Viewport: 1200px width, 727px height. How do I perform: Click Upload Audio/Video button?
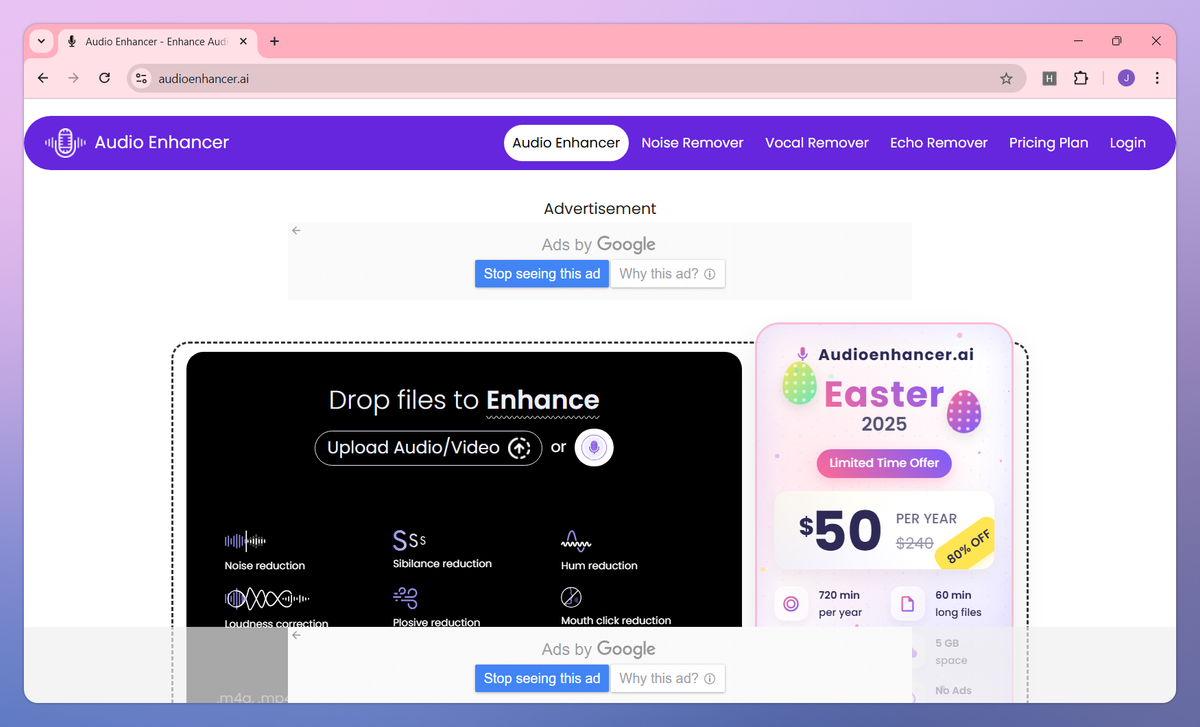coord(428,448)
